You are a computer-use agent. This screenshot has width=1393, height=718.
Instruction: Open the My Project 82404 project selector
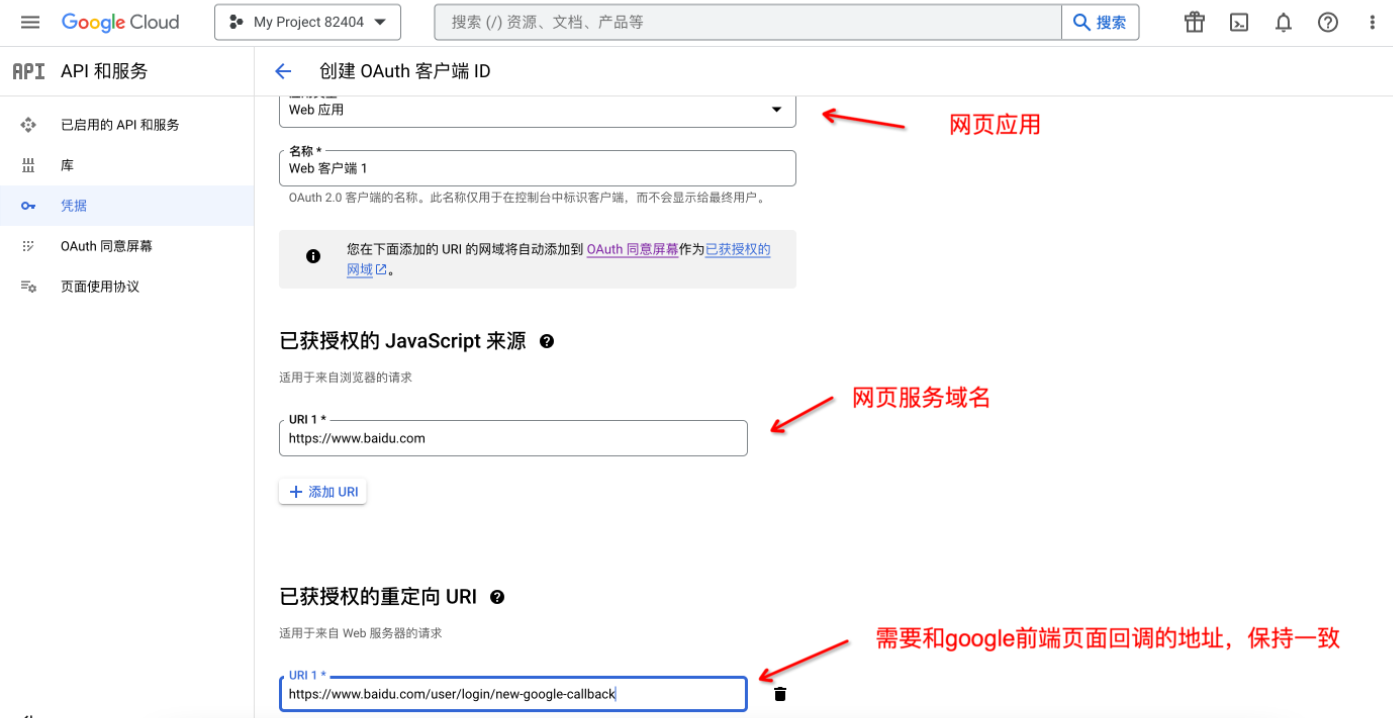pyautogui.click(x=307, y=22)
